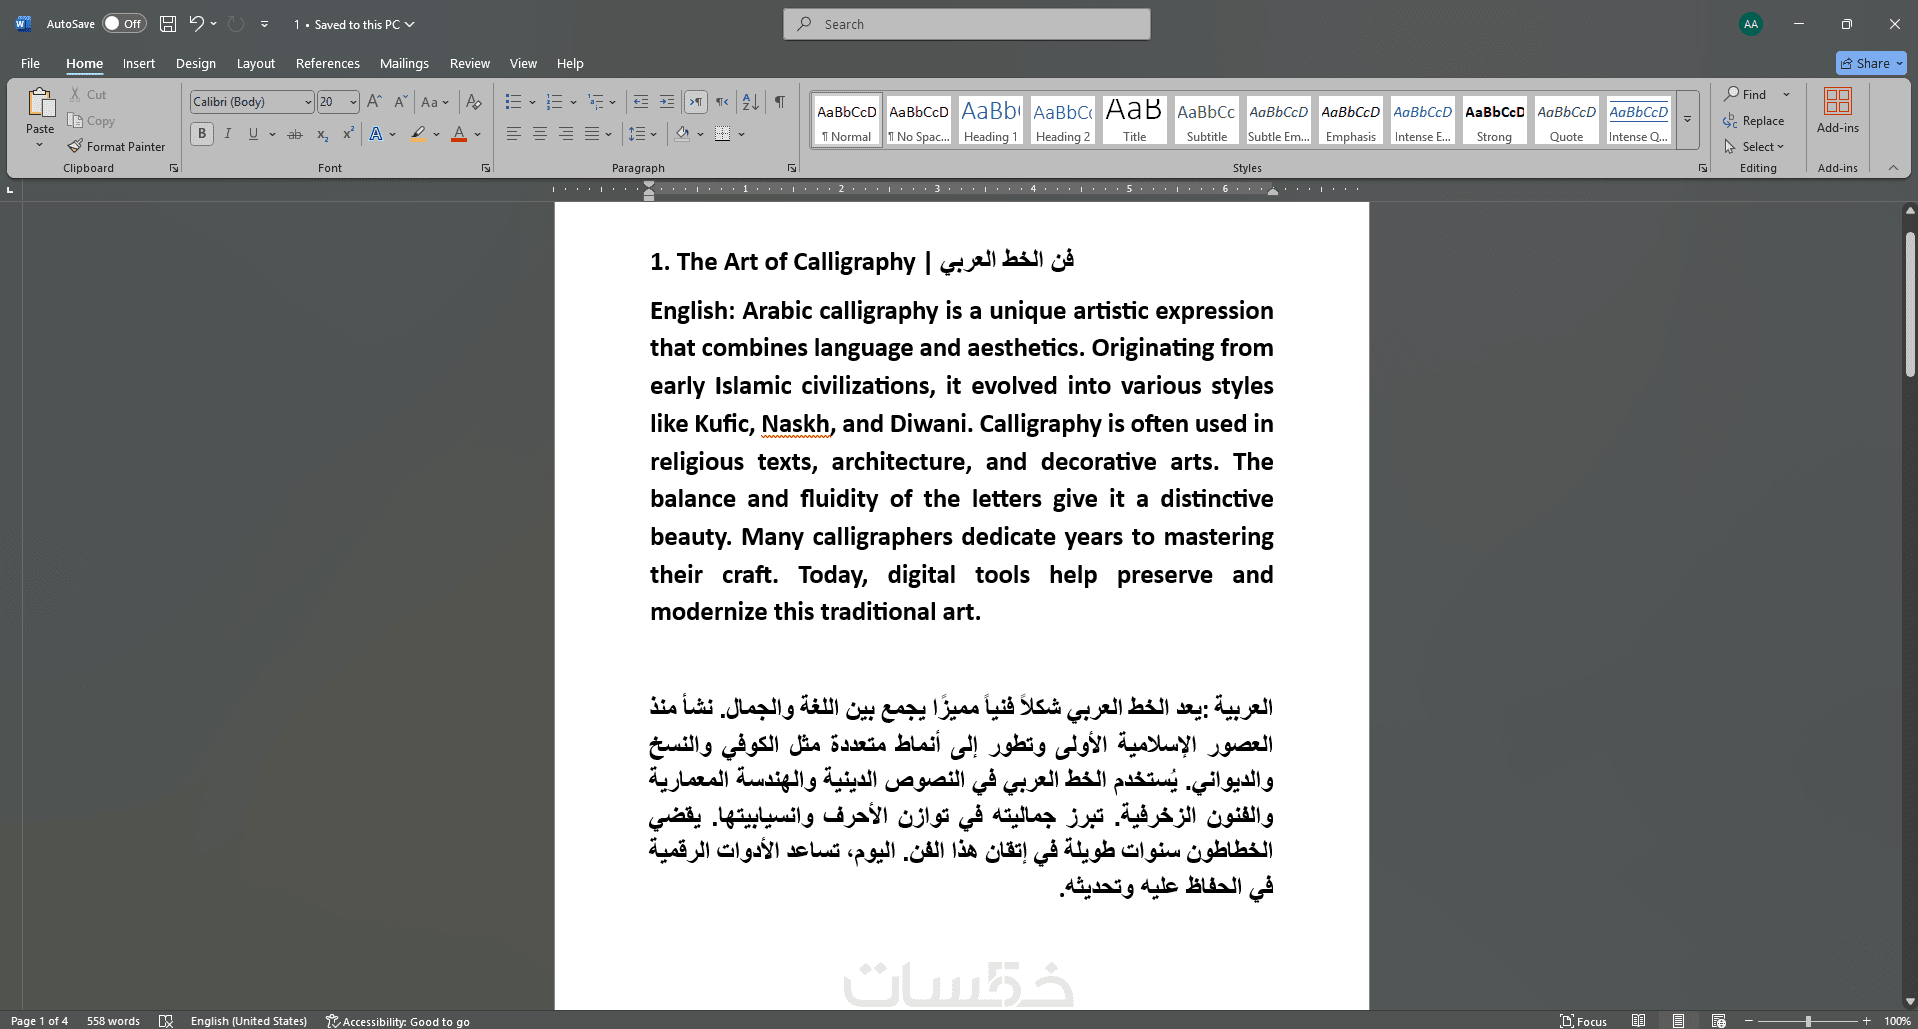Viewport: 1918px width, 1029px height.
Task: Apply superscript formatting
Action: point(348,134)
